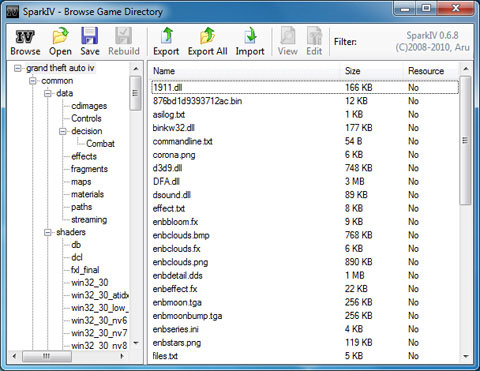Image resolution: width=480 pixels, height=371 pixels.
Task: Click the Edit toolbar icon
Action: point(314,36)
